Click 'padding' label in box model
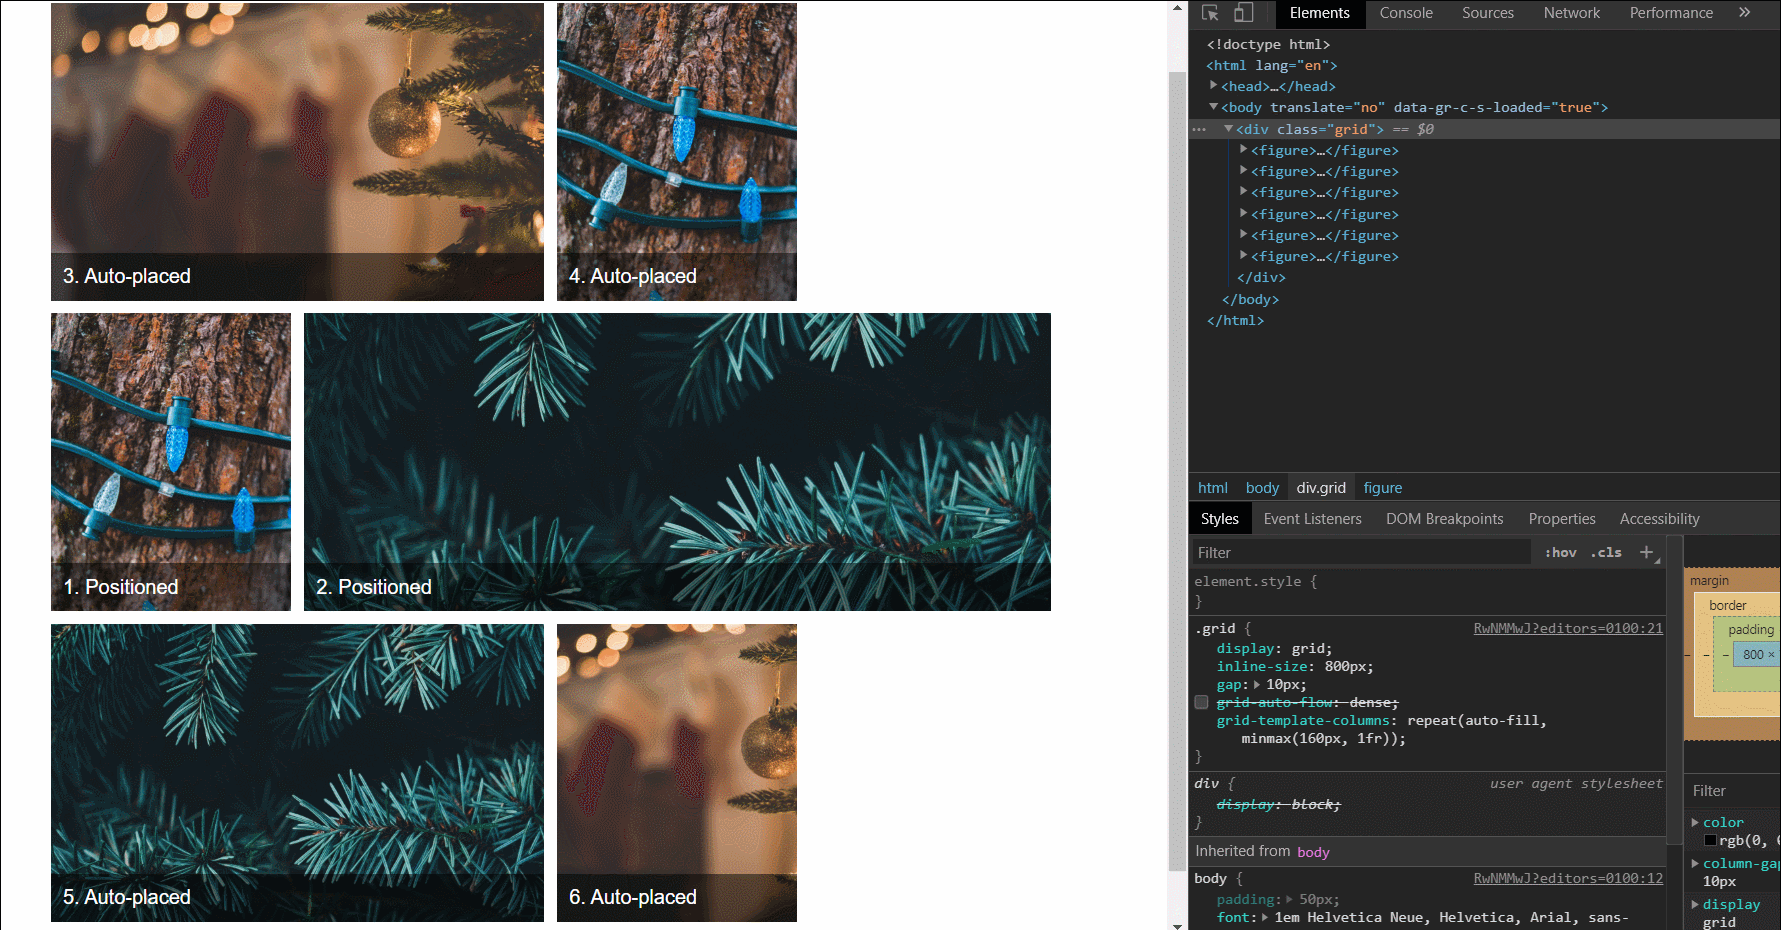Image resolution: width=1781 pixels, height=930 pixels. coord(1751,630)
